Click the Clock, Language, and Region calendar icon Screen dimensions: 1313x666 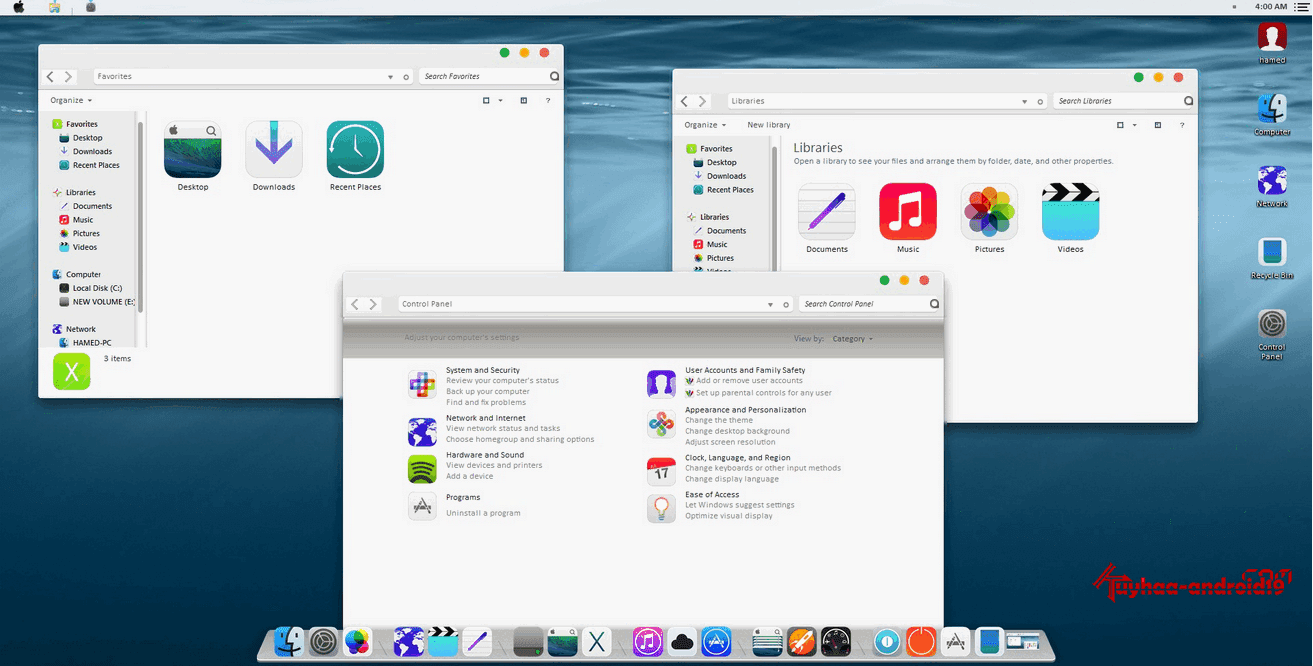(661, 471)
